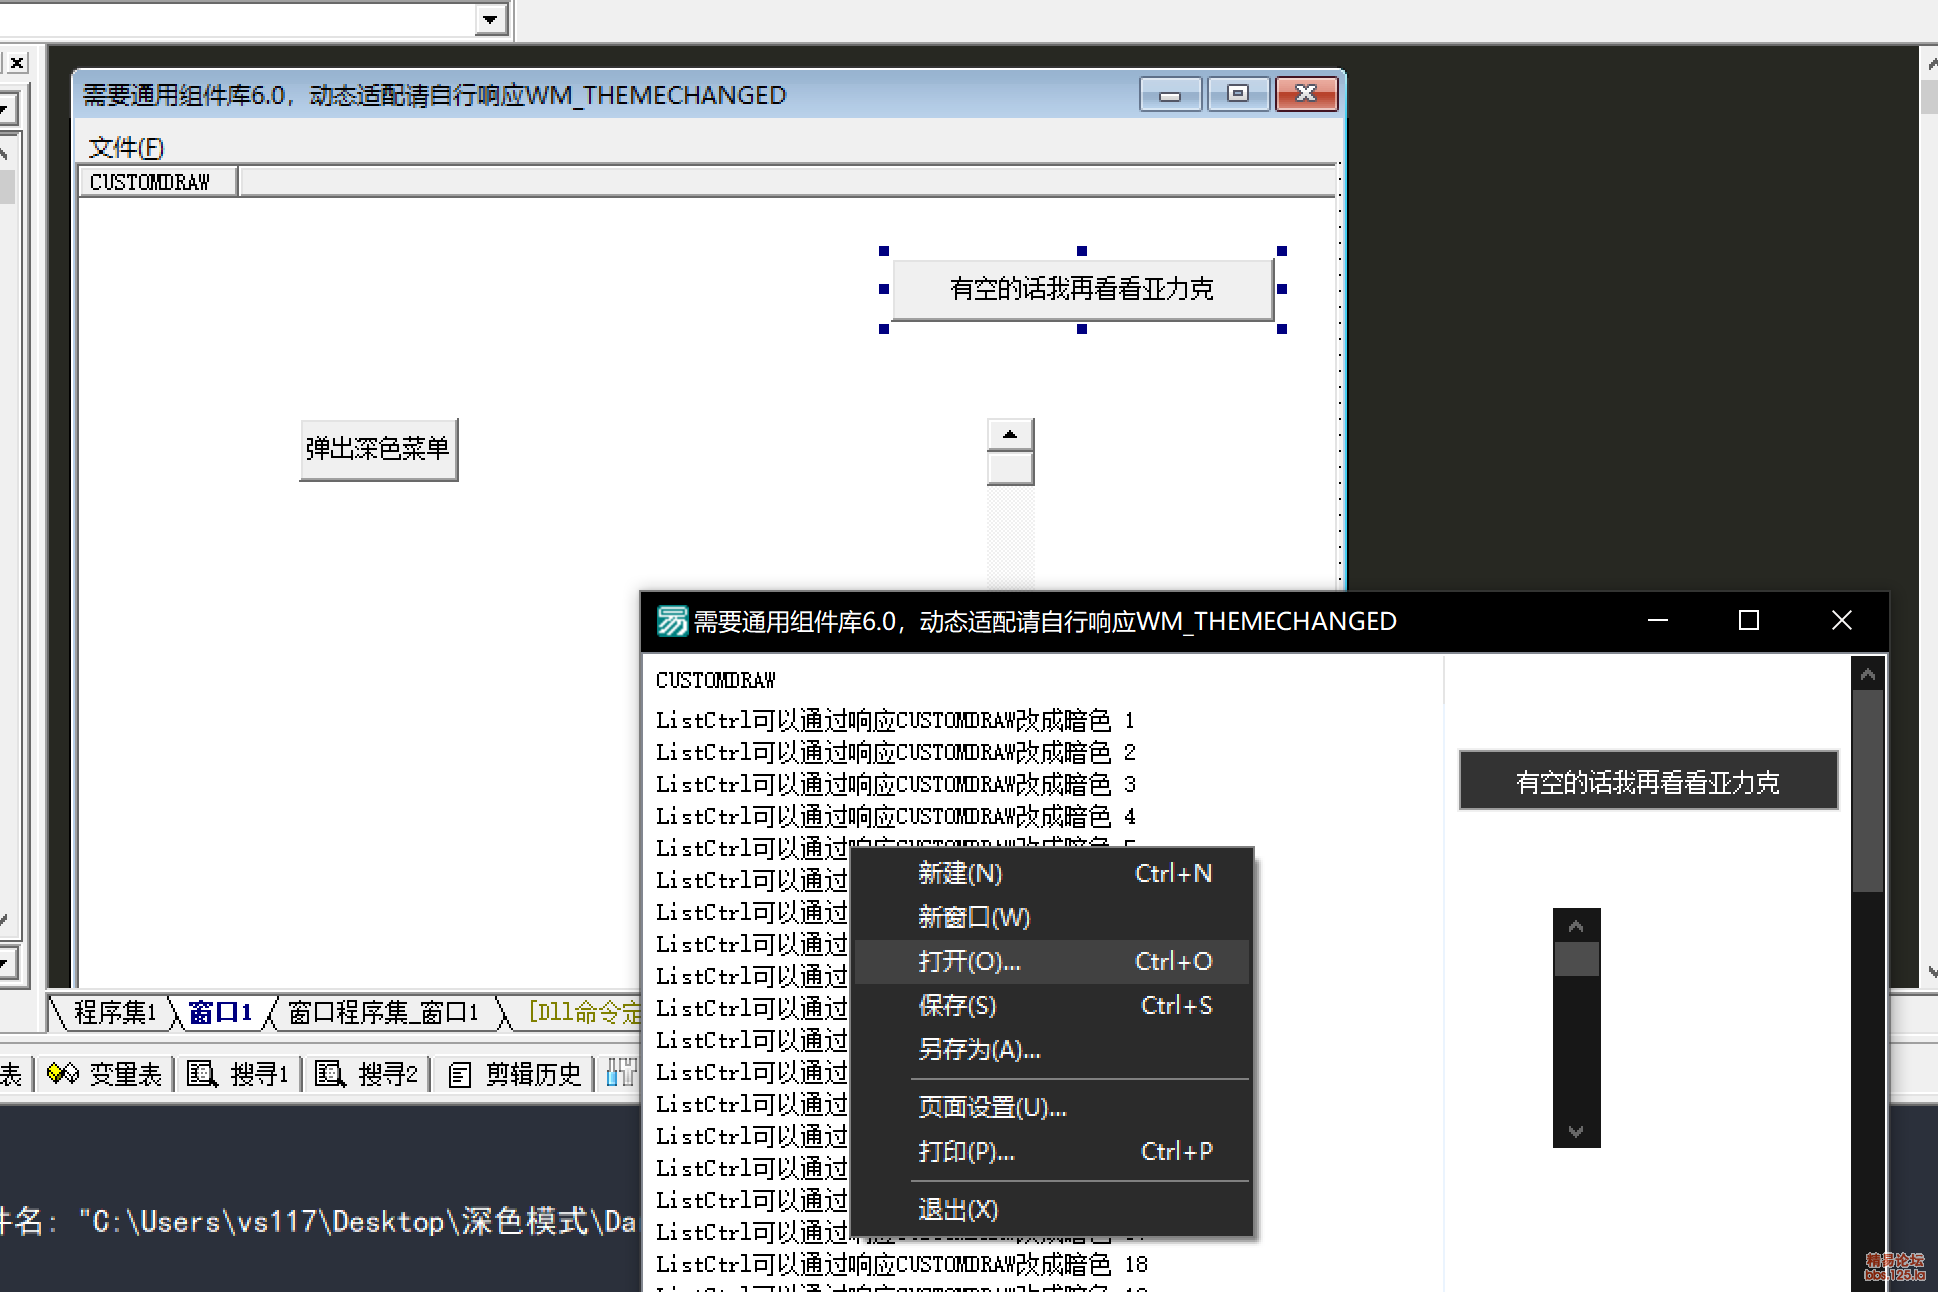Viewport: 1938px width, 1292px height.
Task: Choose 新窗口(W) from the context menu
Action: coord(1053,917)
